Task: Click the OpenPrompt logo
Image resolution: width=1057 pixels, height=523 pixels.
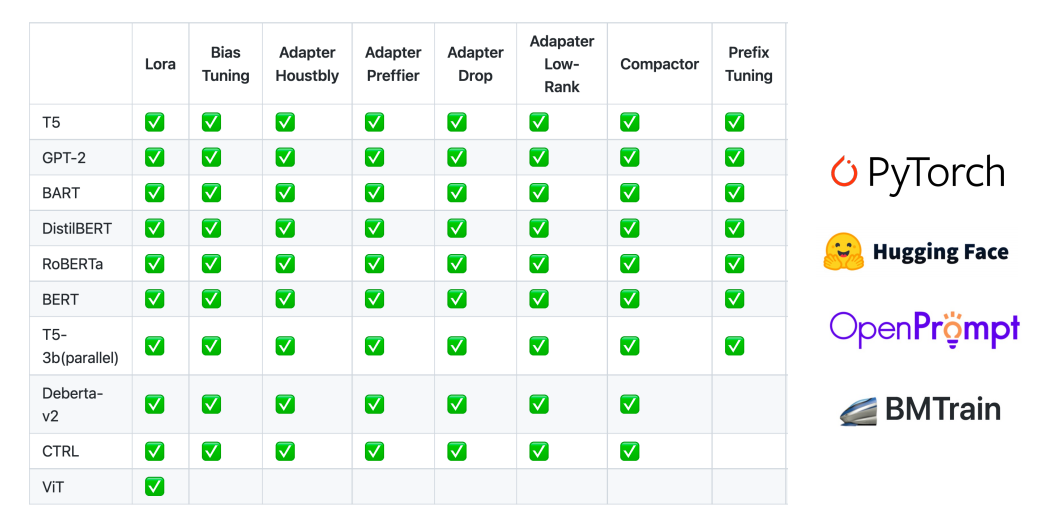Action: (924, 329)
